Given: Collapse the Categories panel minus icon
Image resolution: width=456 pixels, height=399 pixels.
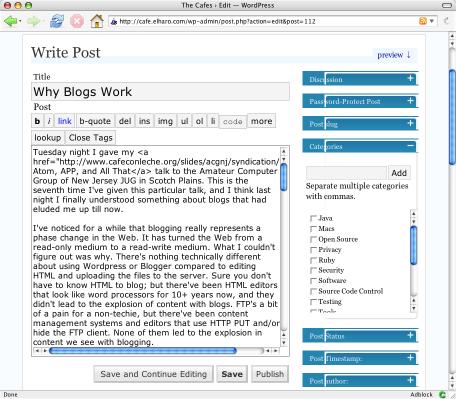Looking at the screenshot, I should click(x=410, y=146).
